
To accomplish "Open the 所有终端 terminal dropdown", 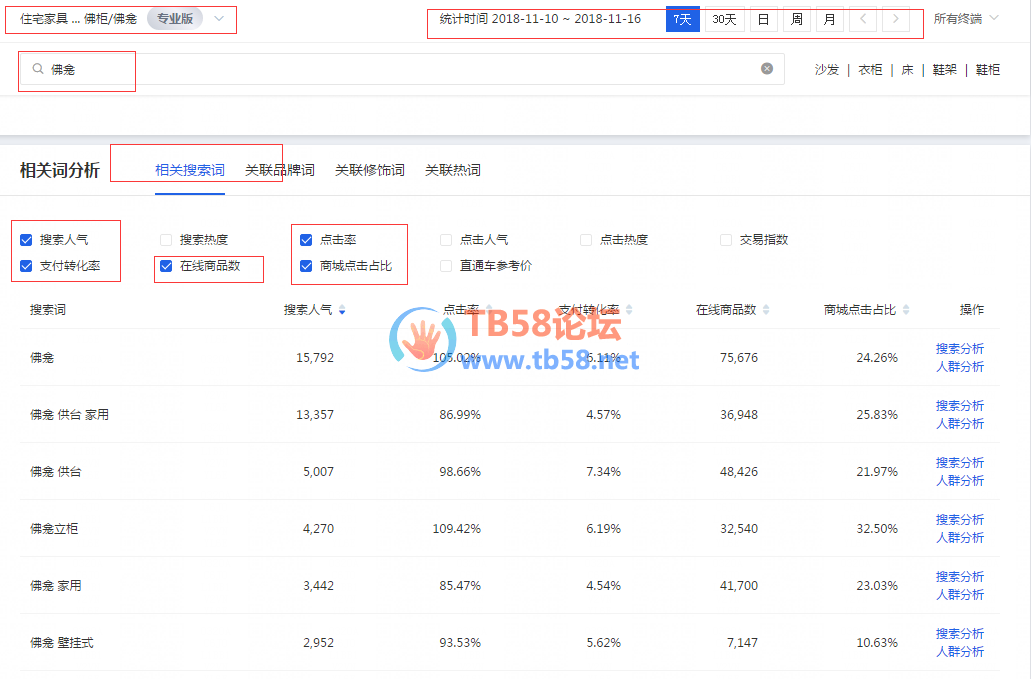I will [966, 18].
